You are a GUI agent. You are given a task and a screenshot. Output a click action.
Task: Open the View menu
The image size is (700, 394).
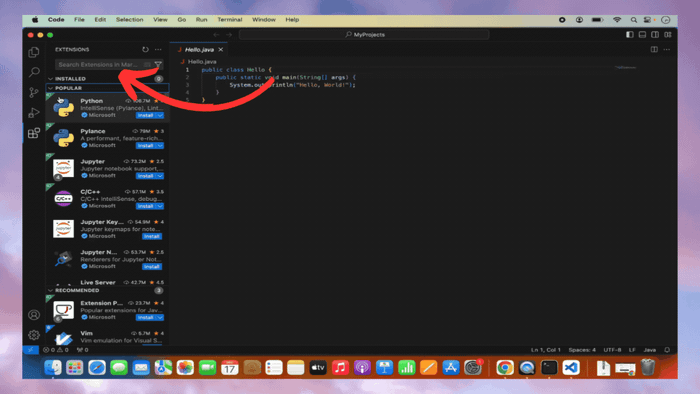[160, 20]
